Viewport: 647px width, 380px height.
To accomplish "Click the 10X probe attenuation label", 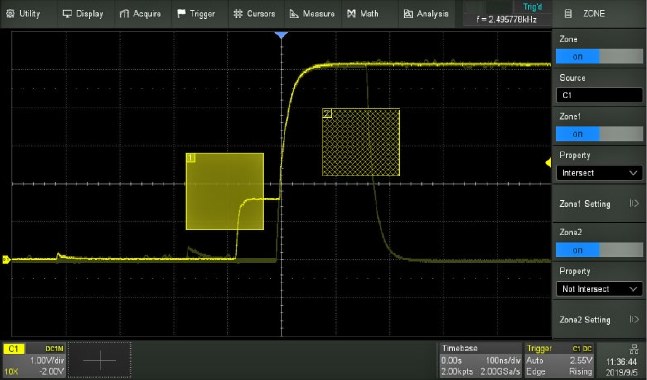I will pos(11,371).
